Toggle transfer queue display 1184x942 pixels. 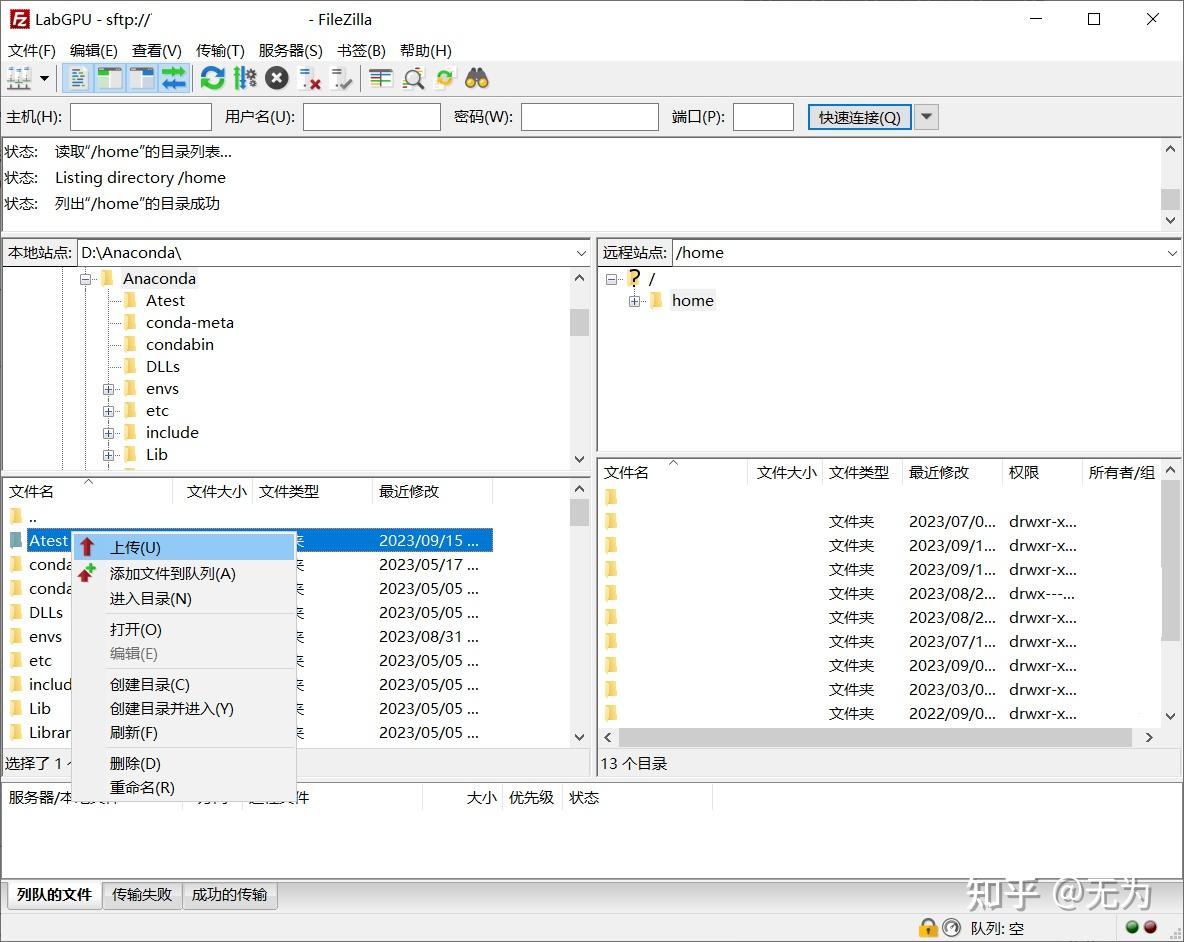174,78
